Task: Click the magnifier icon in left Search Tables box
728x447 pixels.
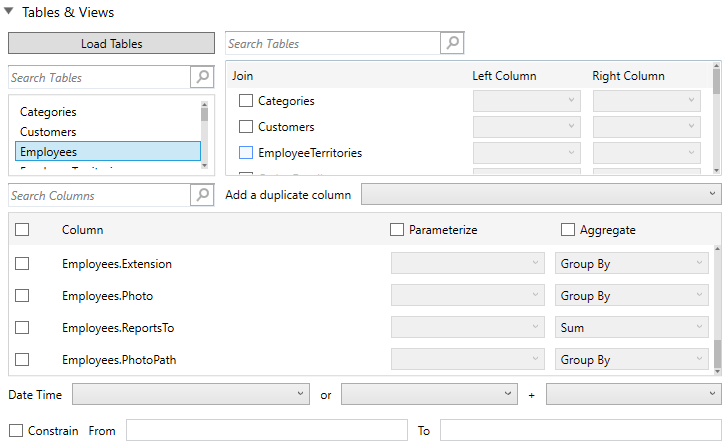Action: coord(202,77)
